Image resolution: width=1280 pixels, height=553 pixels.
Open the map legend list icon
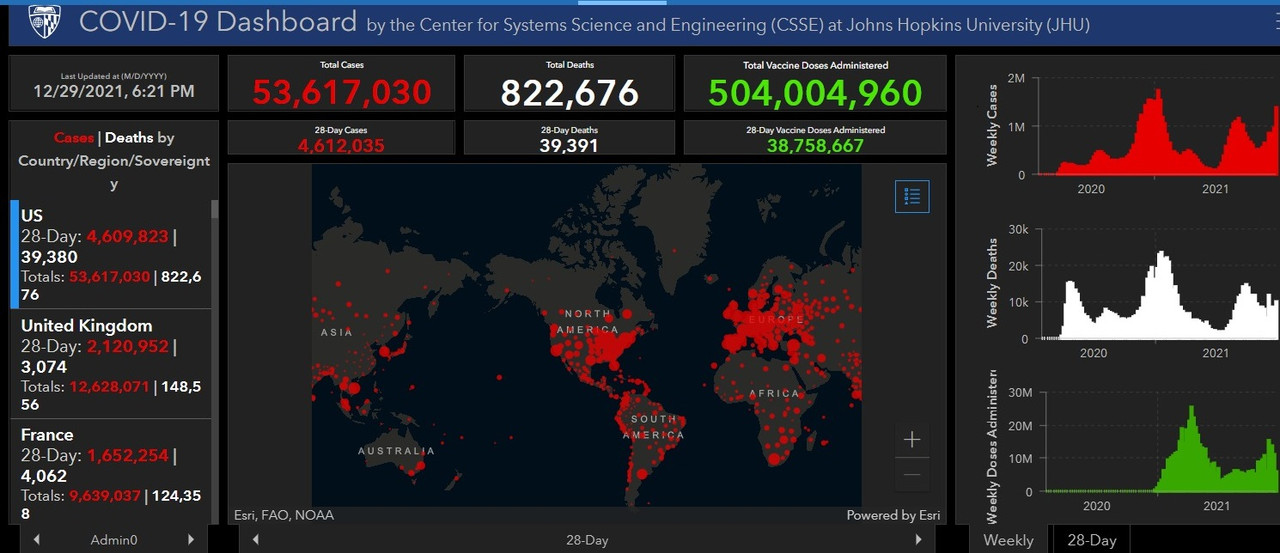coord(912,196)
